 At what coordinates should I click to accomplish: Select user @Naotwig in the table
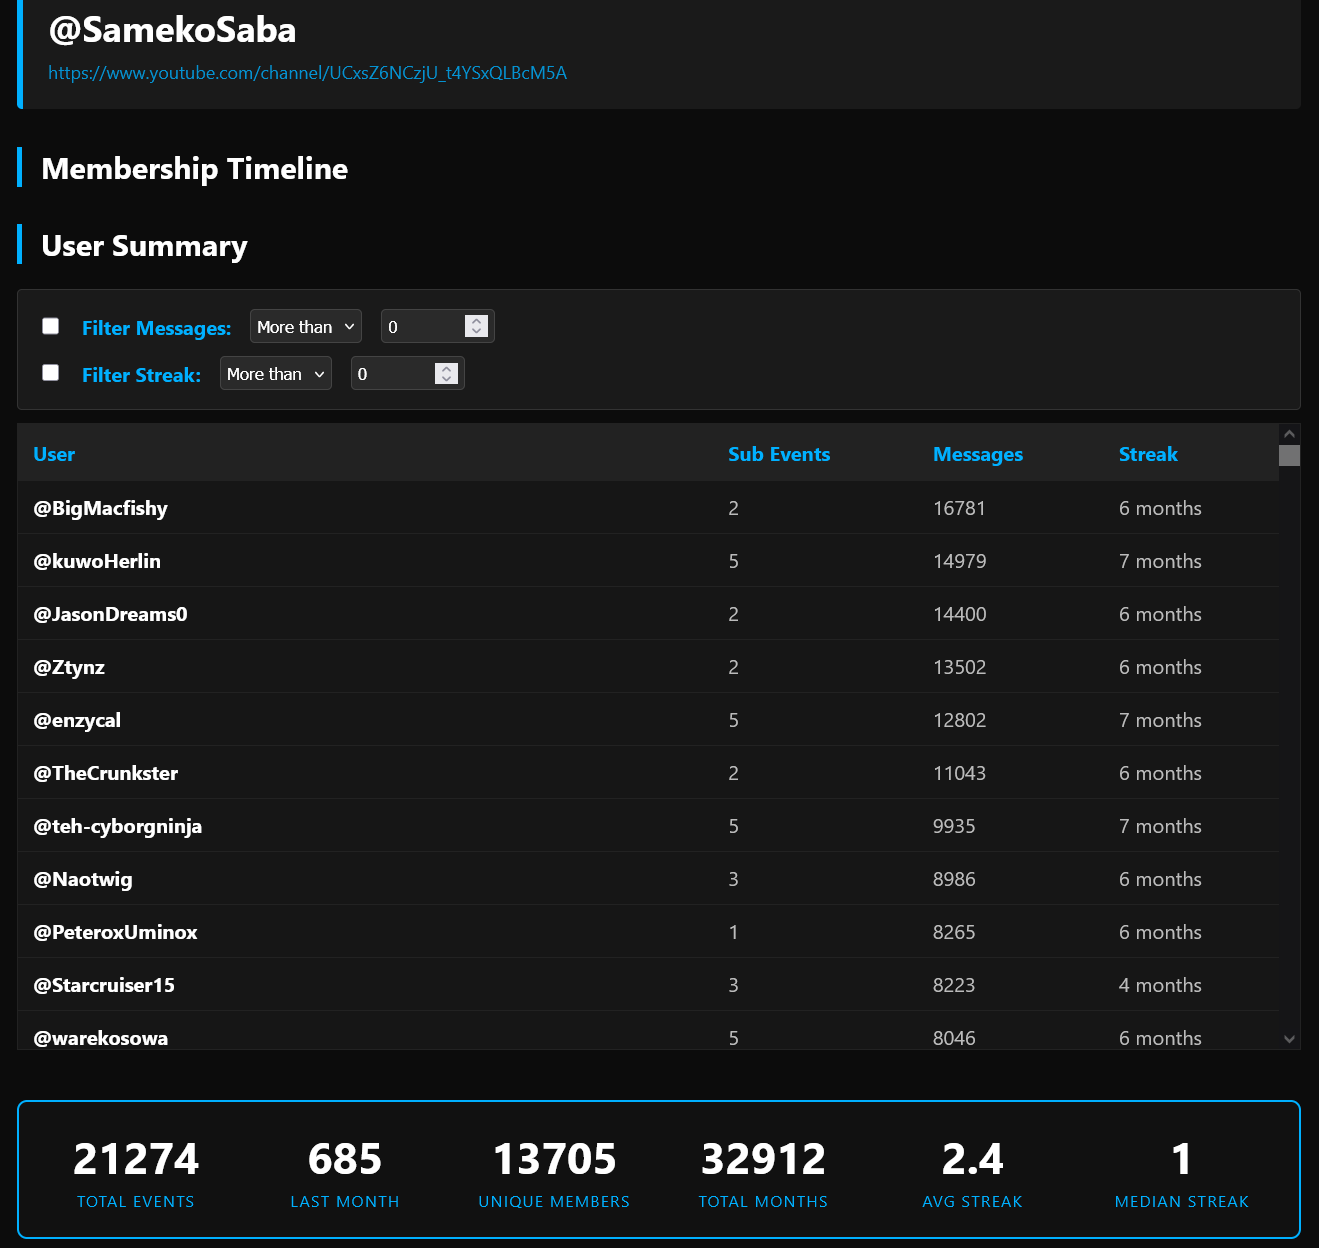point(83,879)
